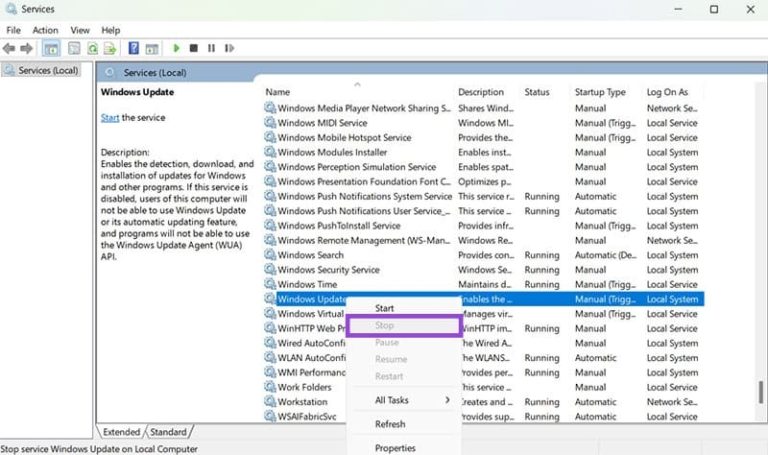Switch to the Standard tab
This screenshot has width=768, height=455.
(168, 432)
